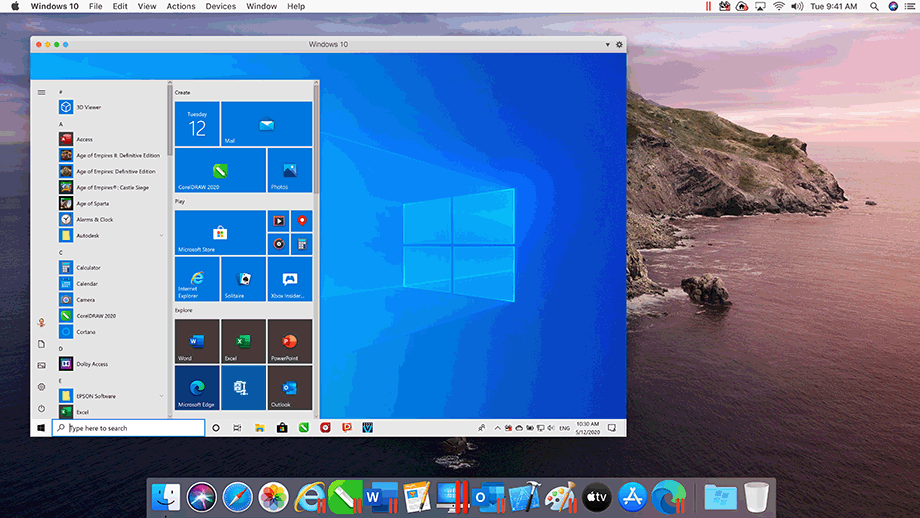Open the small Movies & TV tile
920x518 pixels.
pyautogui.click(x=279, y=221)
